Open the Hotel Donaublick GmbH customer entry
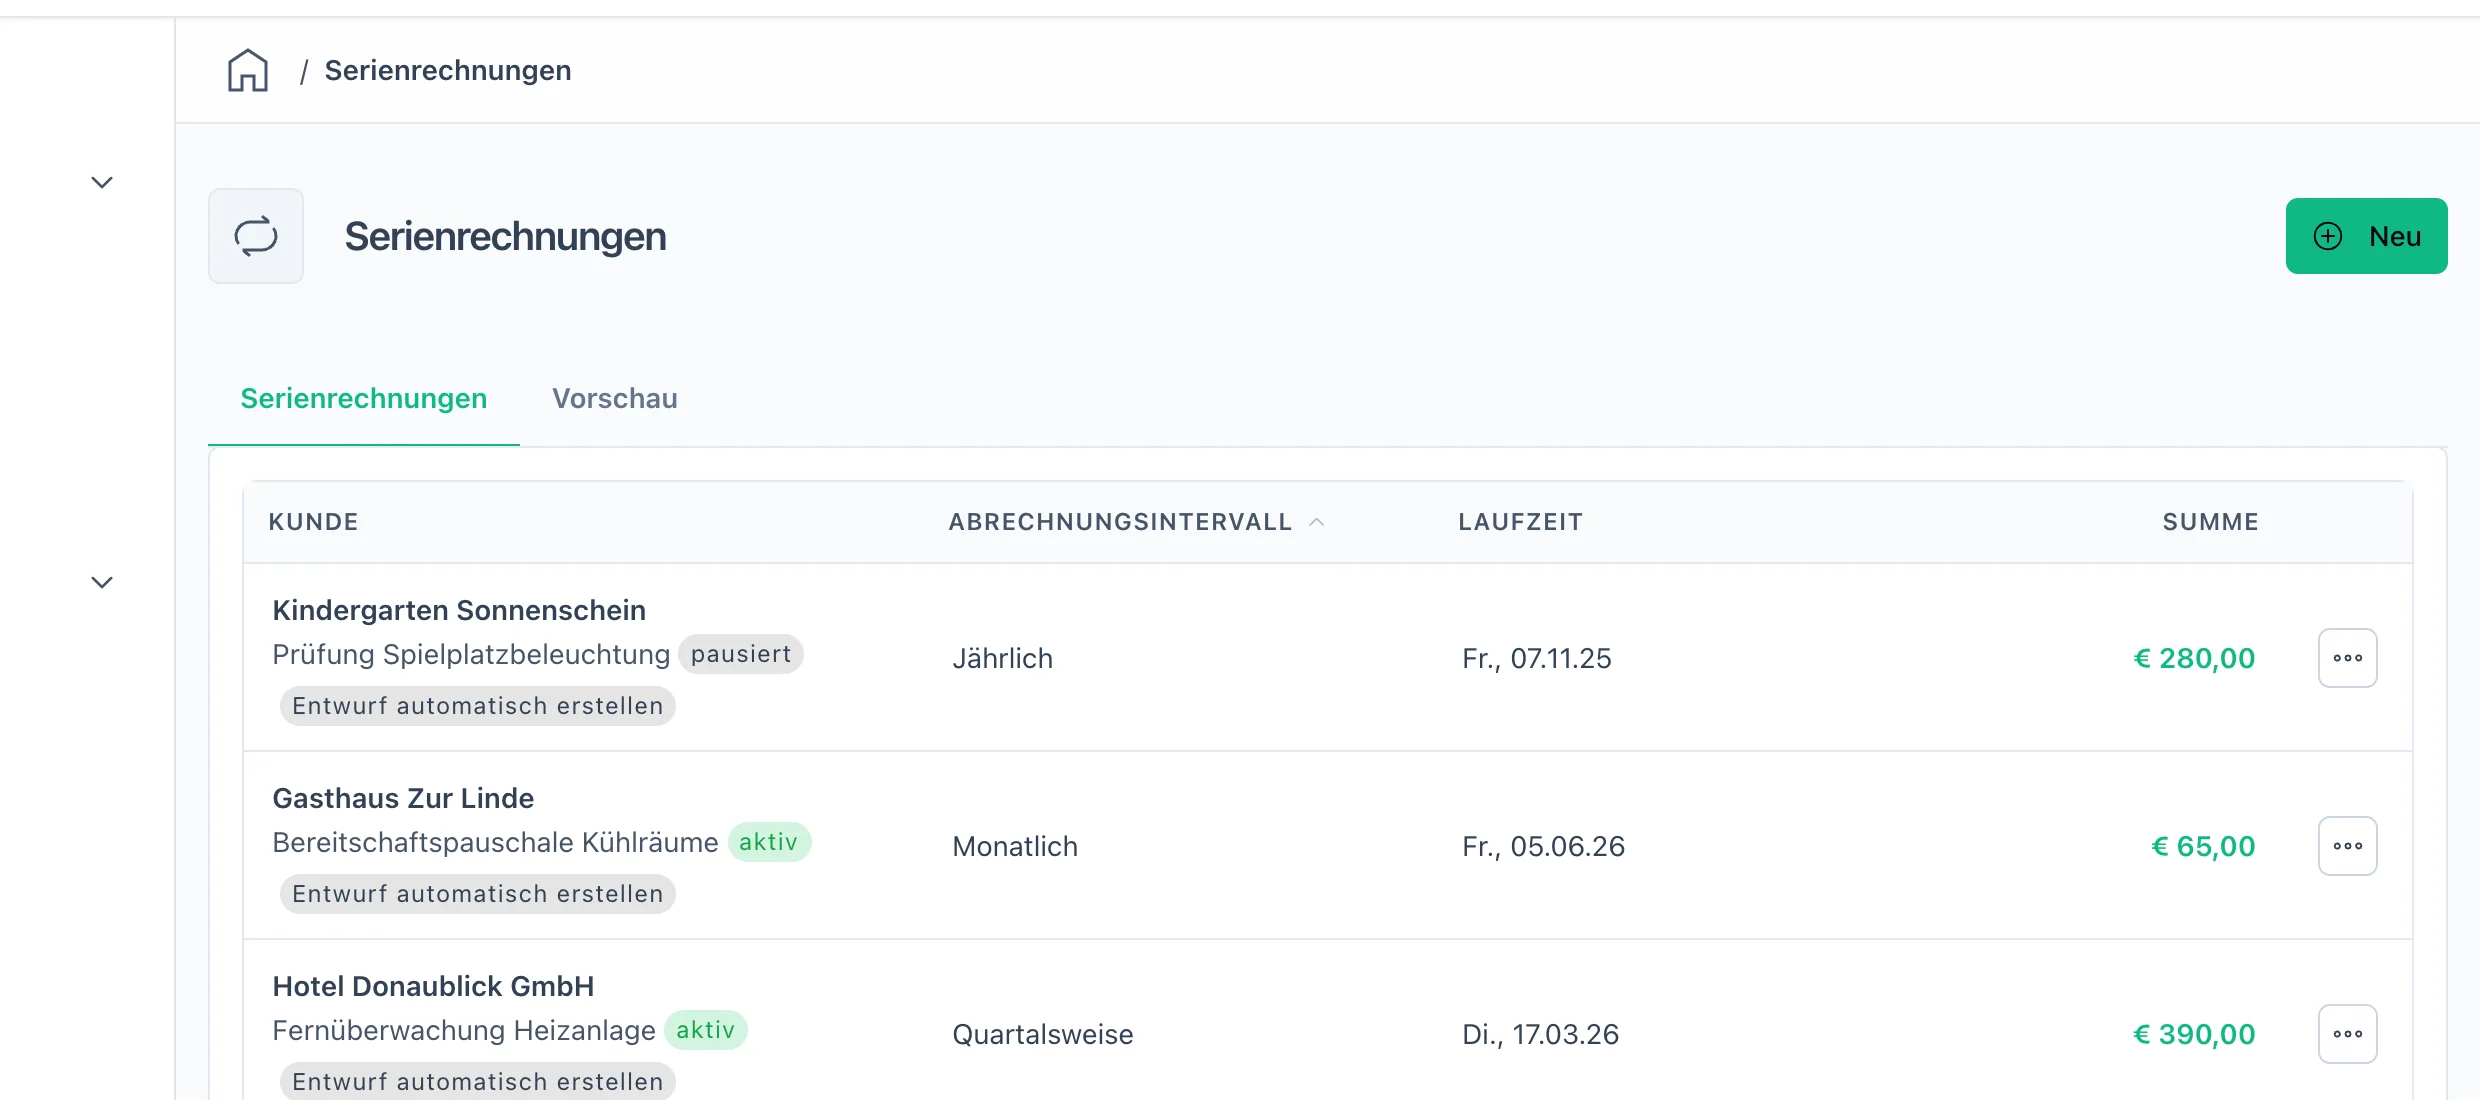2480x1100 pixels. point(433,986)
